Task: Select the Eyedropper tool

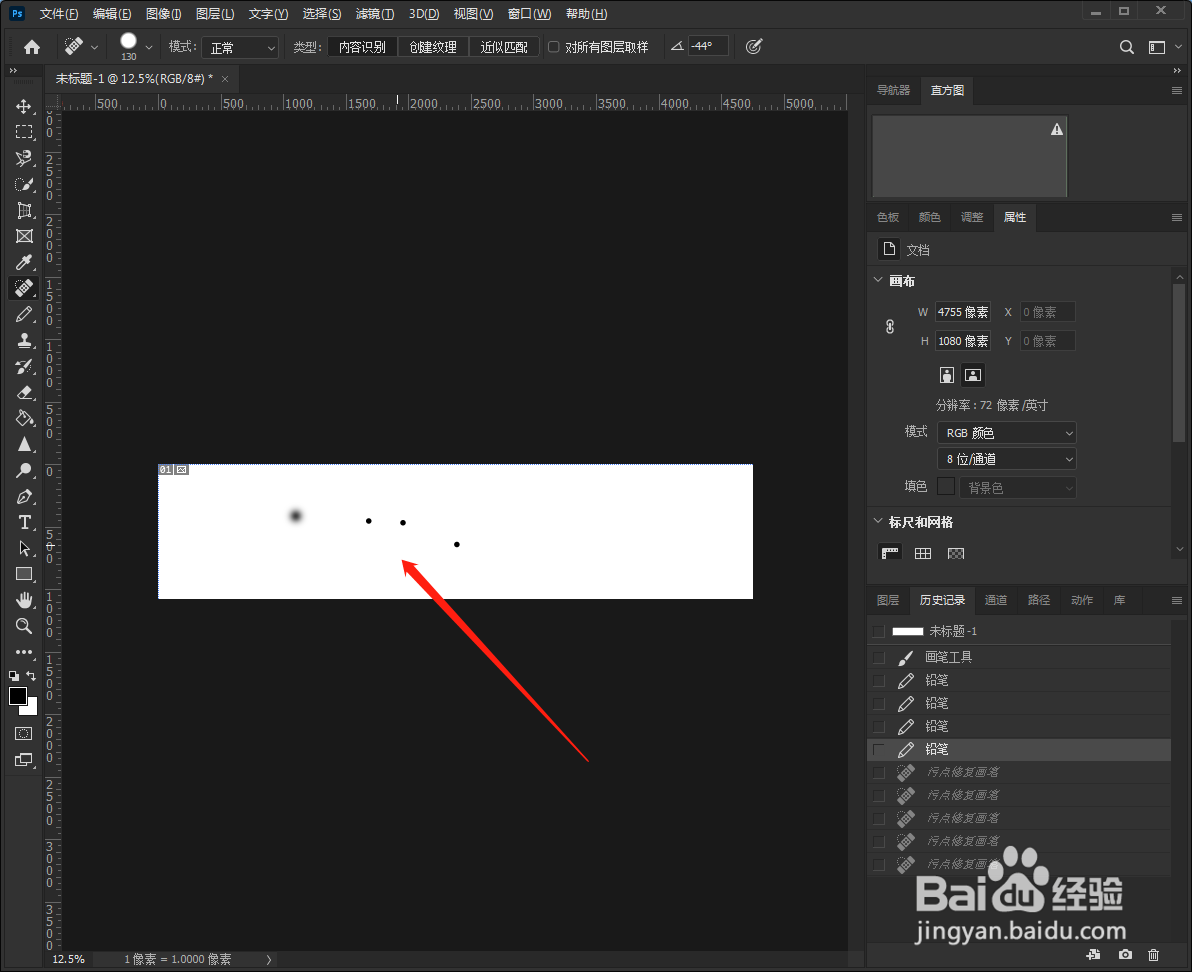Action: pyautogui.click(x=24, y=262)
